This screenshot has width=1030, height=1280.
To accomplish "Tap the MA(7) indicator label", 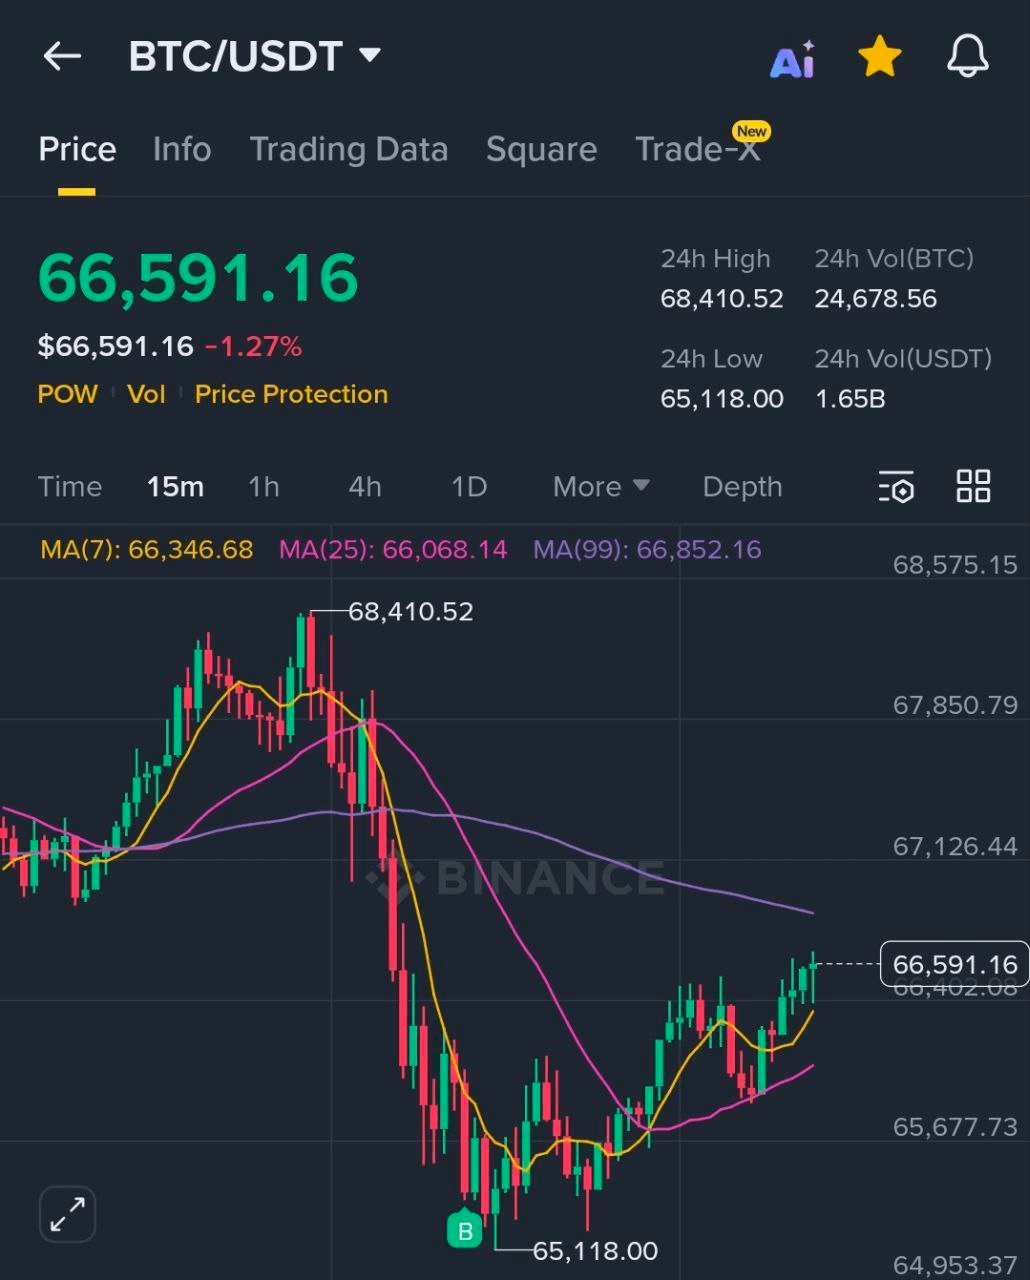I will (147, 550).
